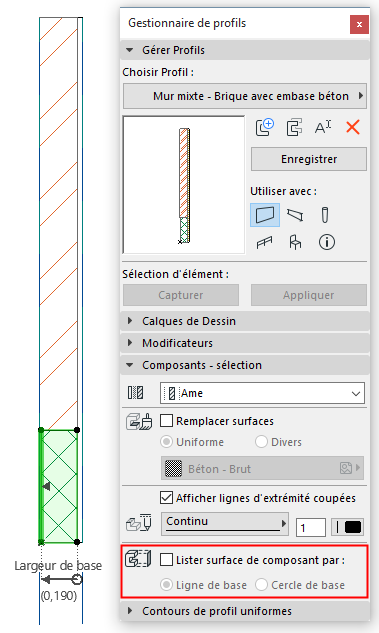The image size is (379, 633).
Task: Use profile with the Beam tool icon
Action: point(295,214)
